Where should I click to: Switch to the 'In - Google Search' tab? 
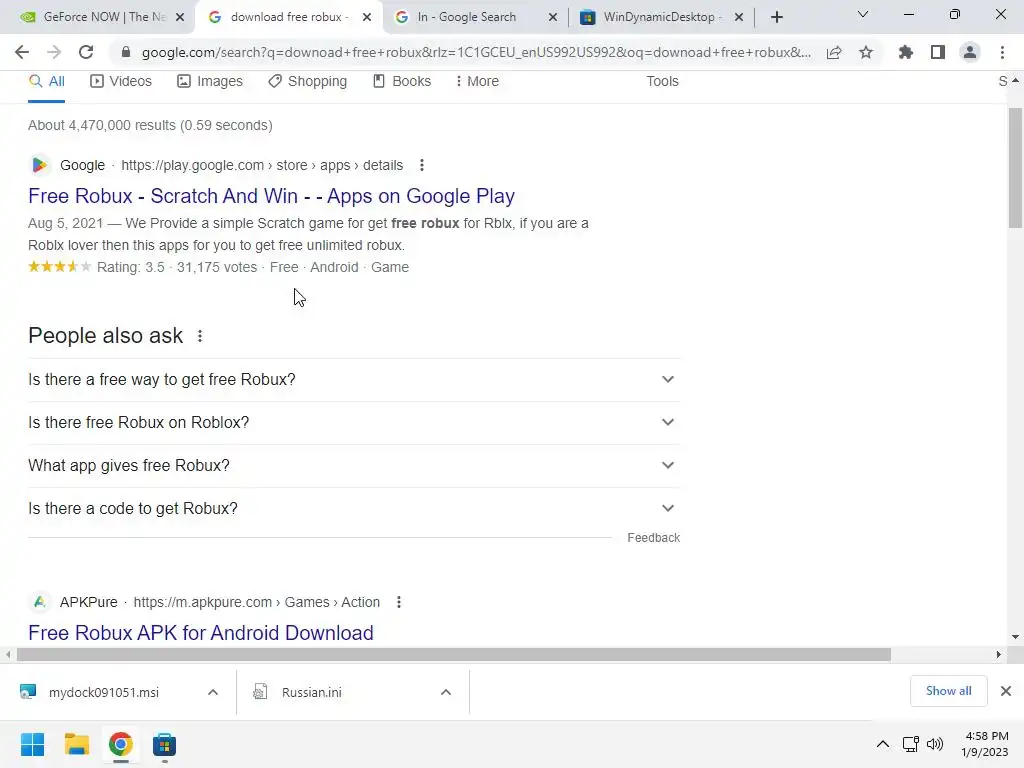[475, 17]
